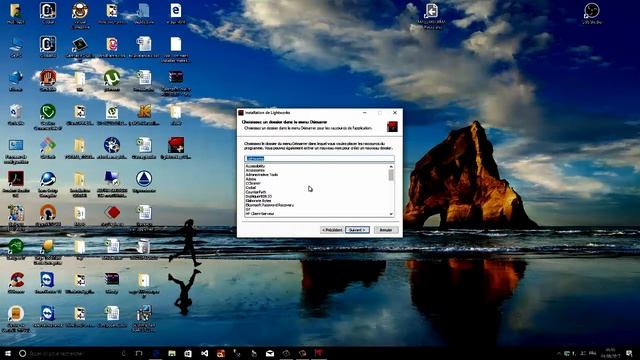Click the Suivant button in the installer
Screen dimensions: 640x360
(357, 230)
